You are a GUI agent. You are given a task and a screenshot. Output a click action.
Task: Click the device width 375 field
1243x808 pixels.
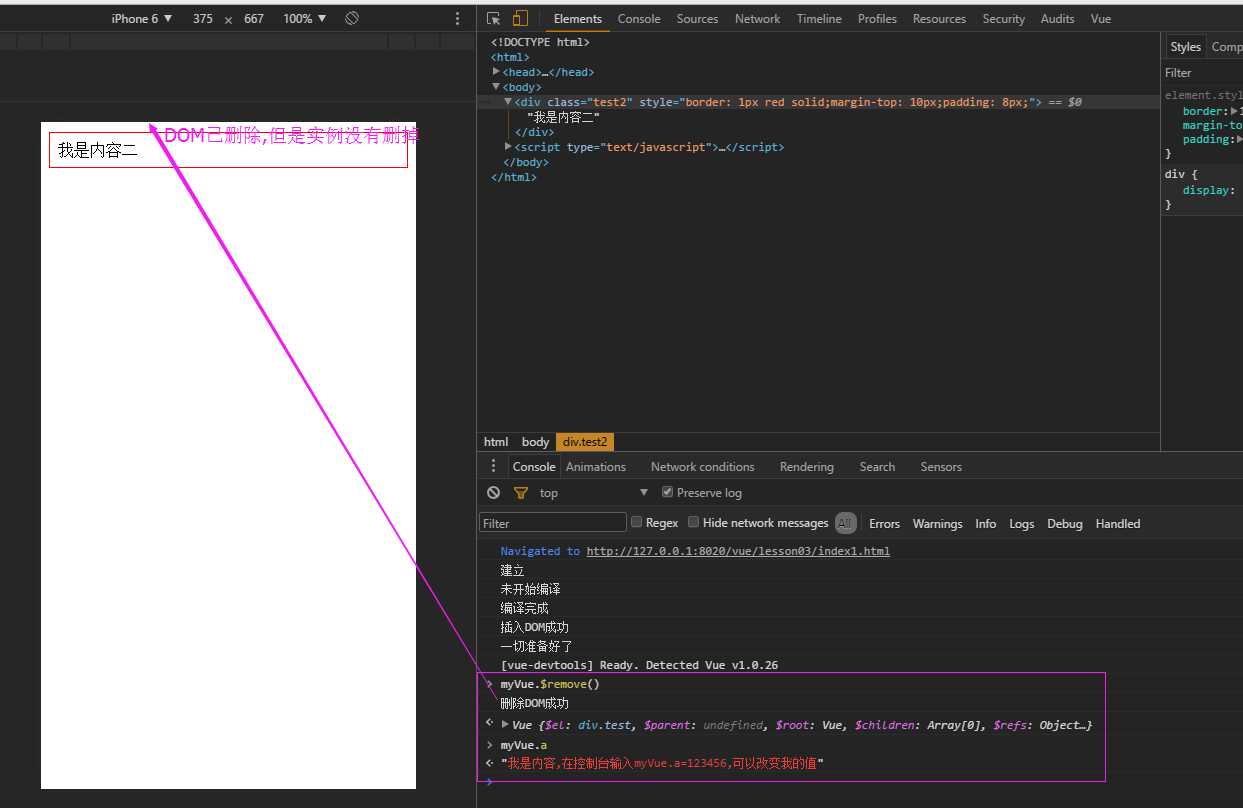coord(203,19)
